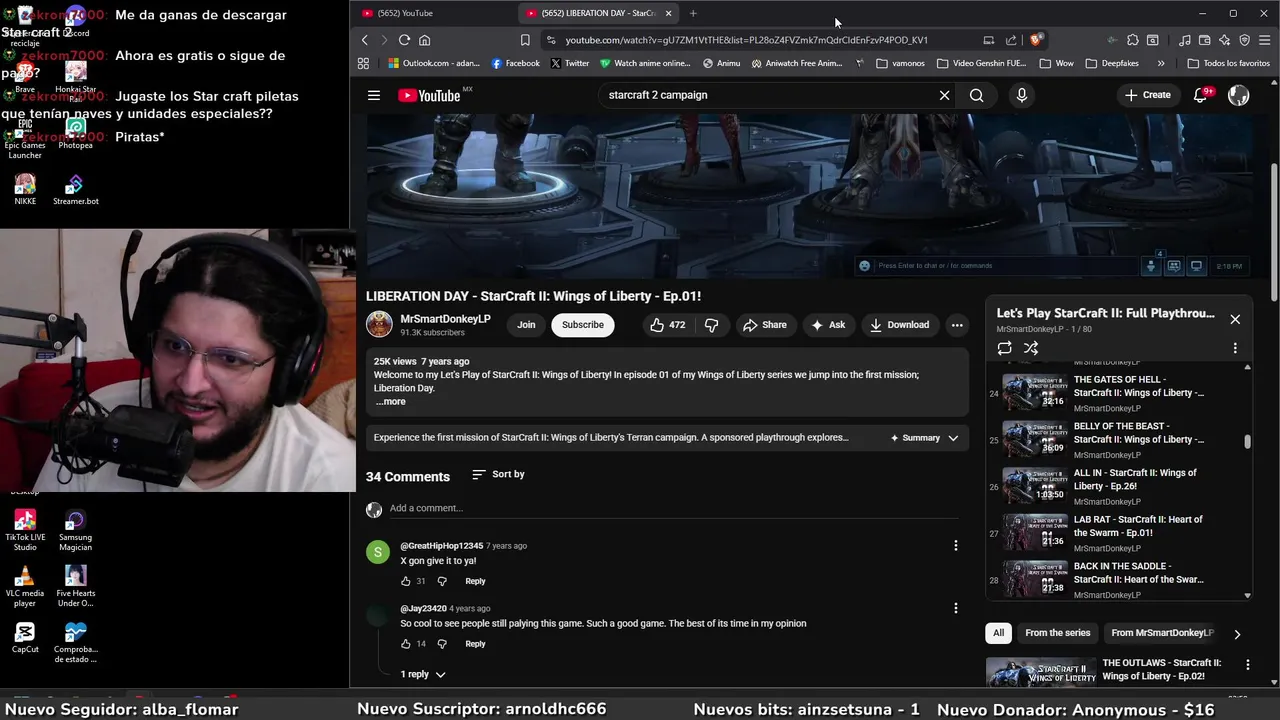Select From MrSmartDonkeyLP chip

tap(1161, 633)
